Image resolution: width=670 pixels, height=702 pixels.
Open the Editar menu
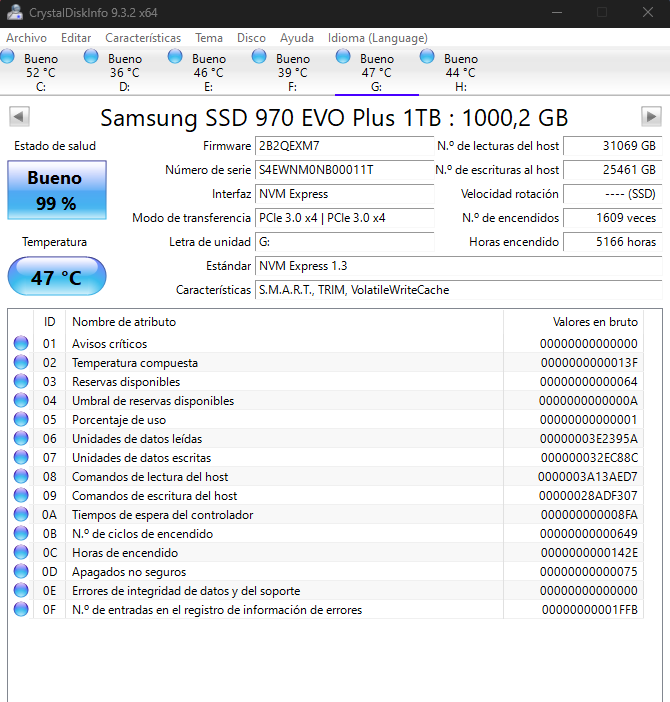76,38
